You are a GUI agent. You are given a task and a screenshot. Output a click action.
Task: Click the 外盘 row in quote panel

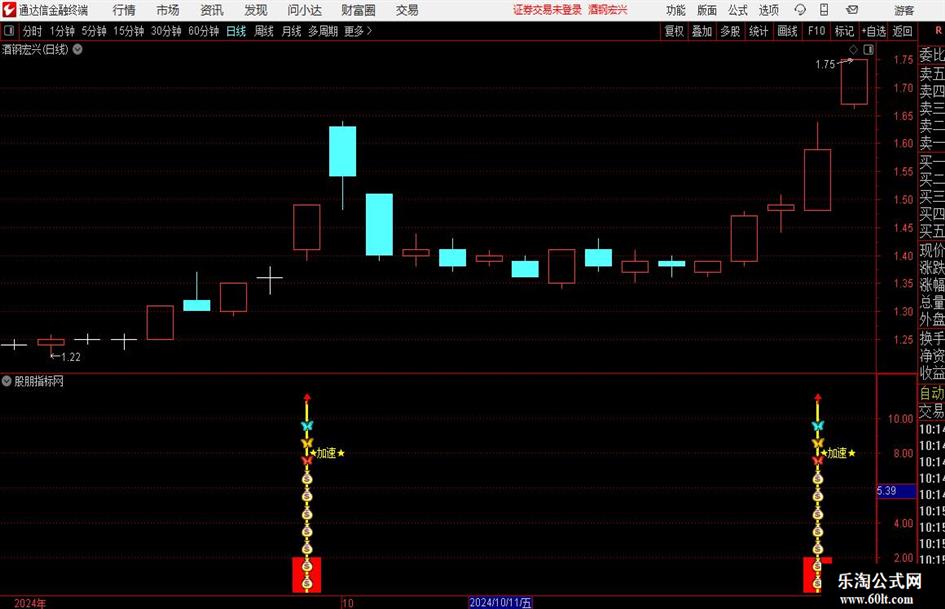pyautogui.click(x=931, y=320)
